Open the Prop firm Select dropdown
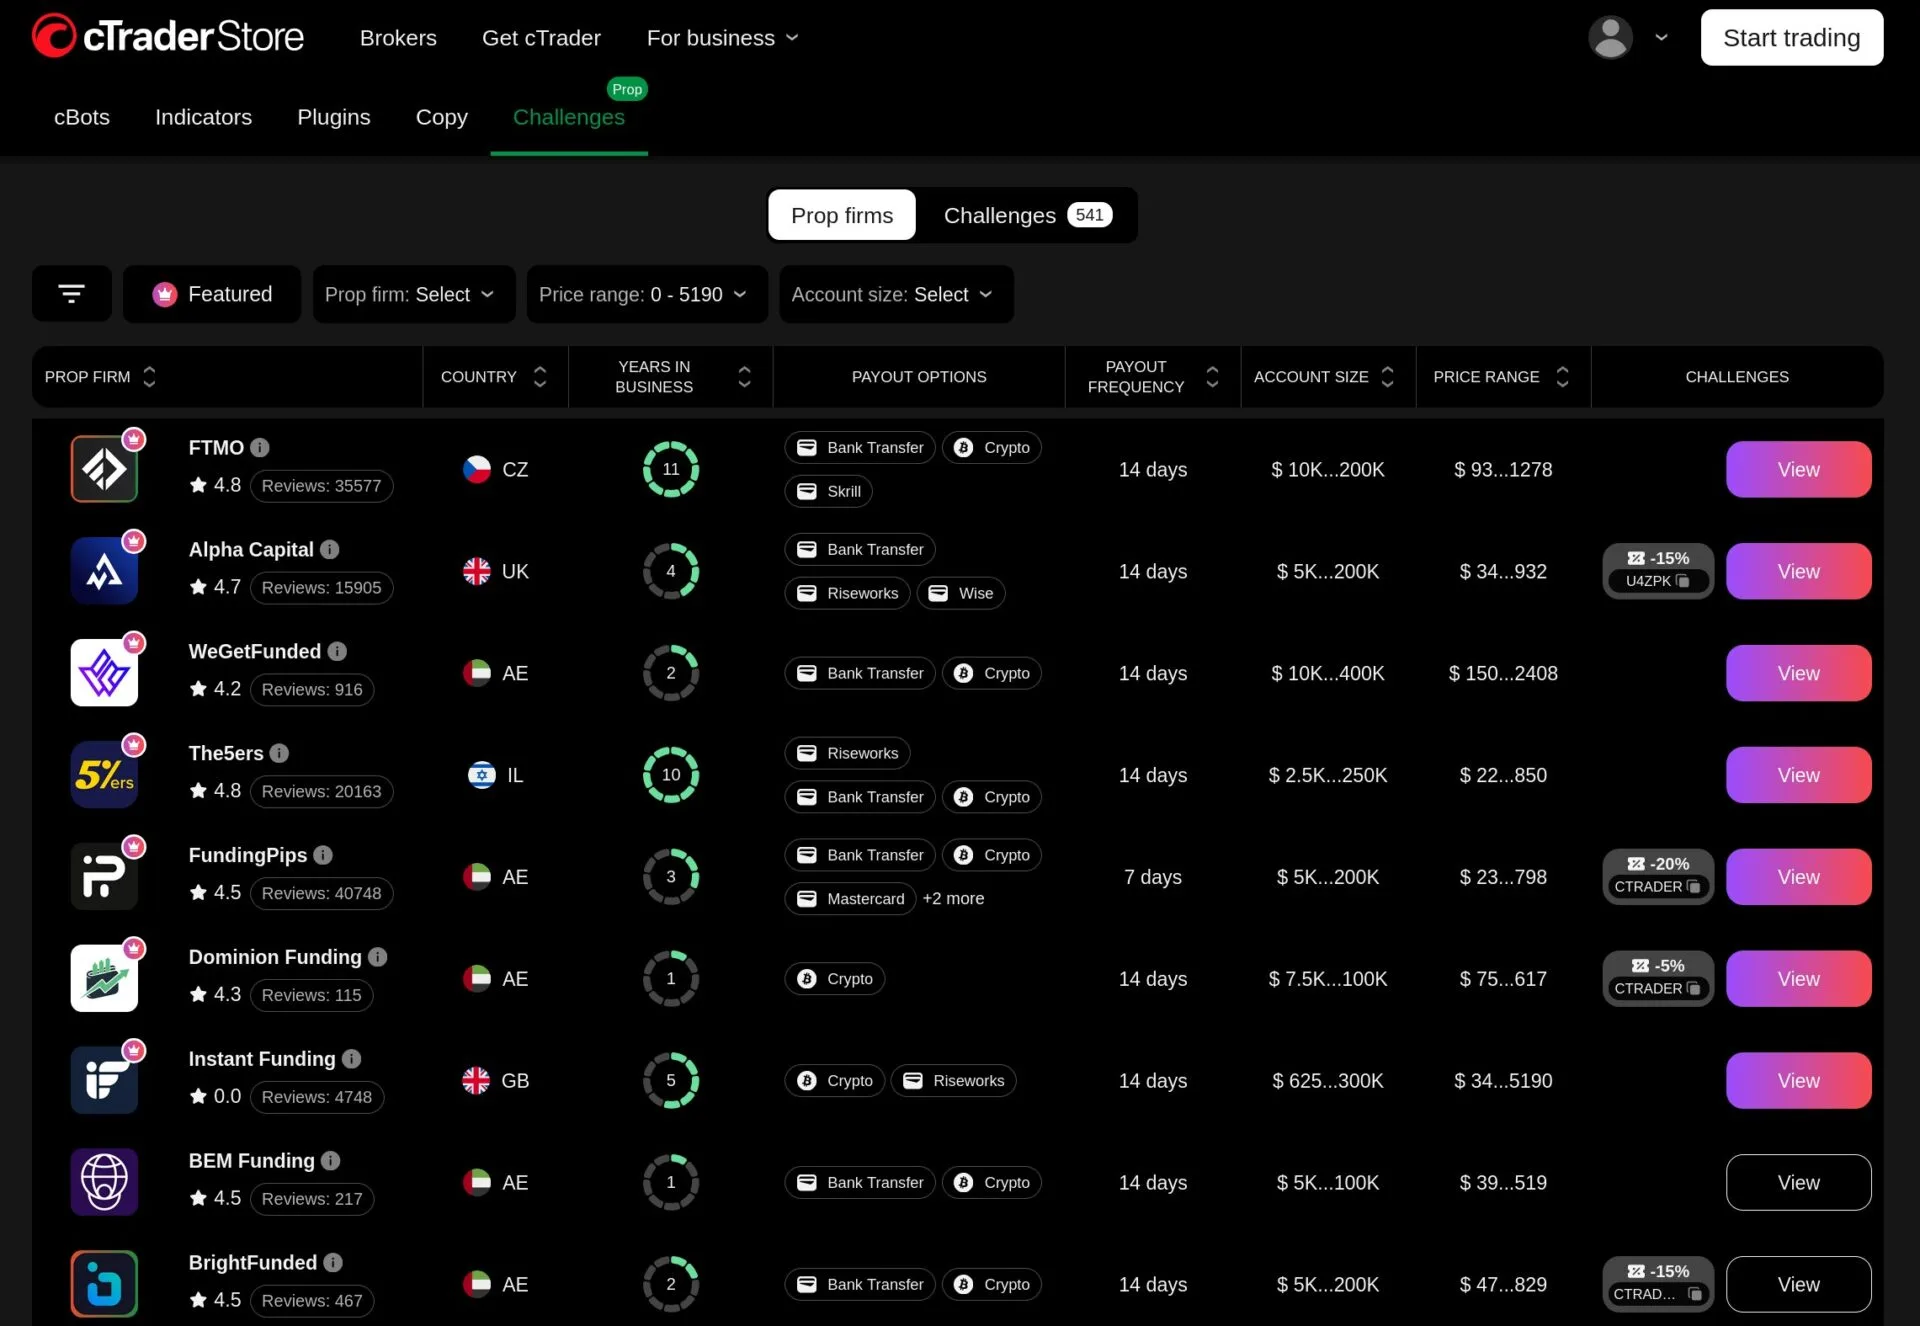Viewport: 1920px width, 1326px height. point(412,294)
